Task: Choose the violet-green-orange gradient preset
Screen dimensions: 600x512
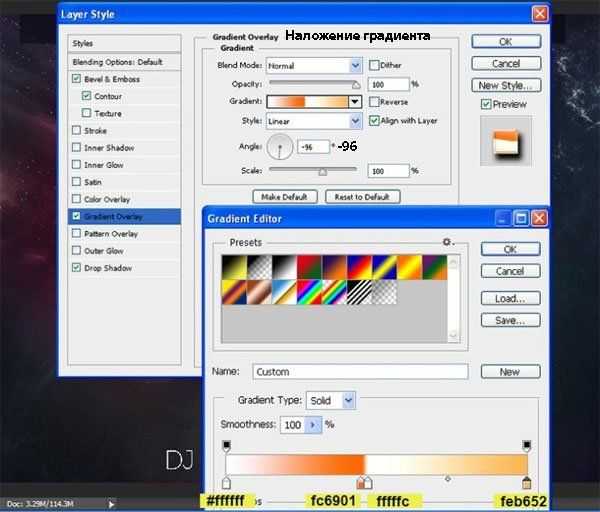Action: (x=434, y=267)
